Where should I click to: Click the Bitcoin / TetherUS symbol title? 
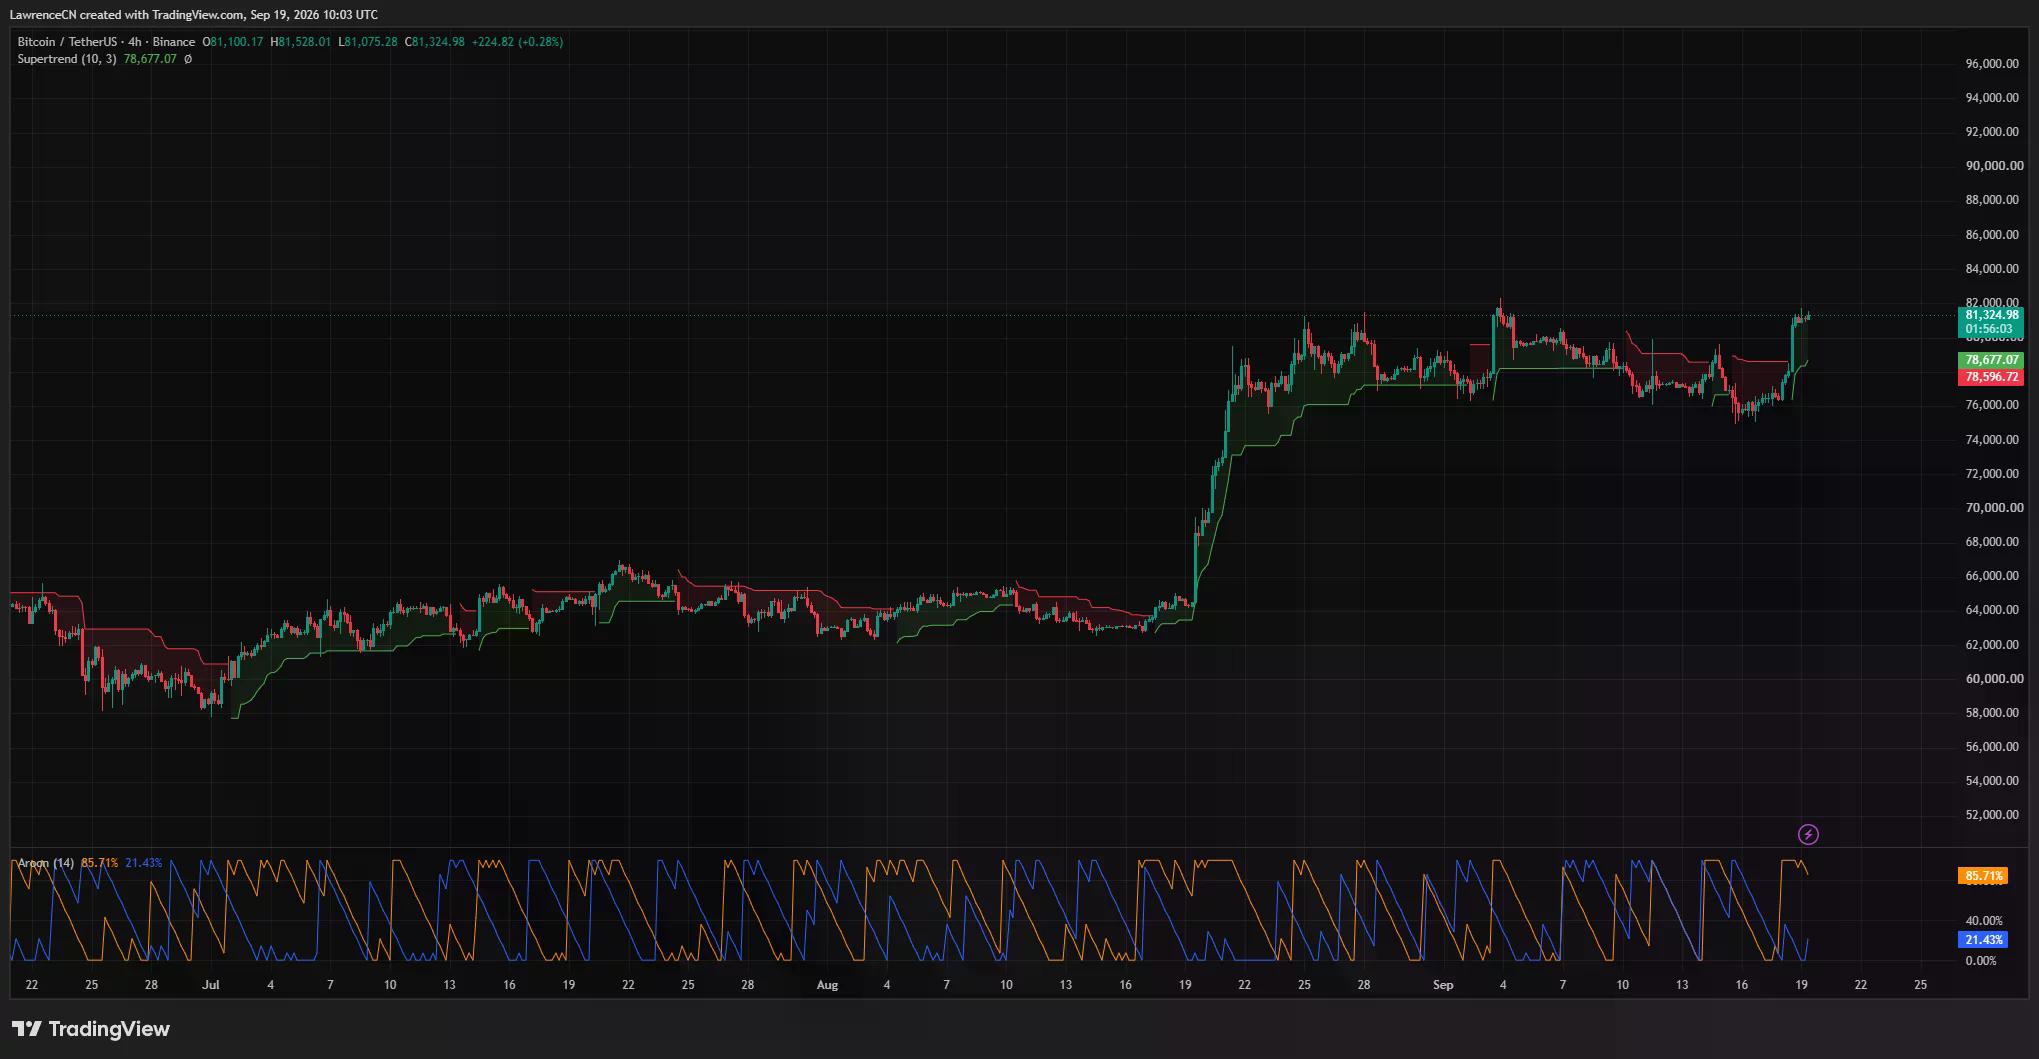tap(67, 42)
